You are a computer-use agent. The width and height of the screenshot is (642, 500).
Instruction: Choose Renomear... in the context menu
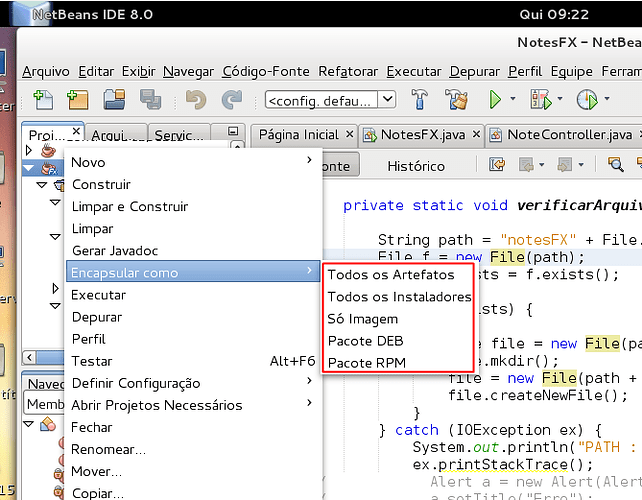coord(192,450)
